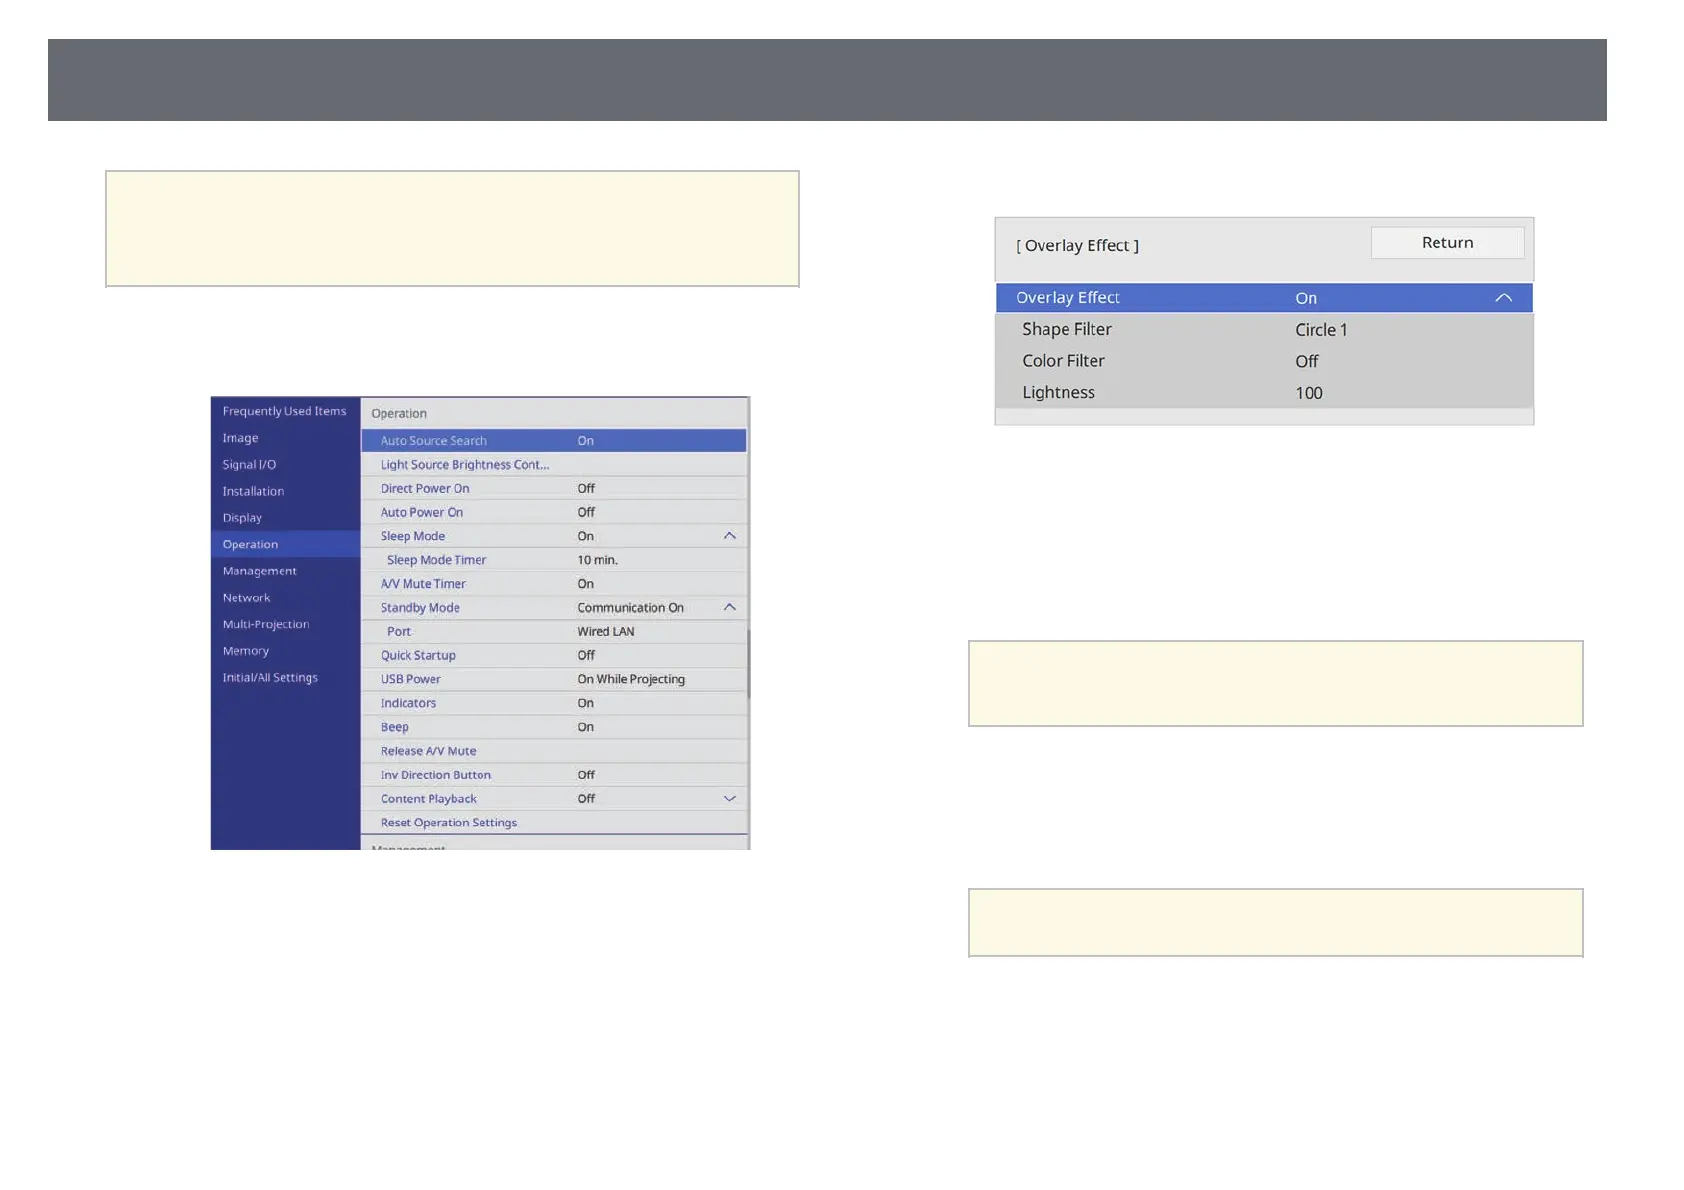Click the Operation header text
Screen dimensions: 1684x1190
[399, 414]
